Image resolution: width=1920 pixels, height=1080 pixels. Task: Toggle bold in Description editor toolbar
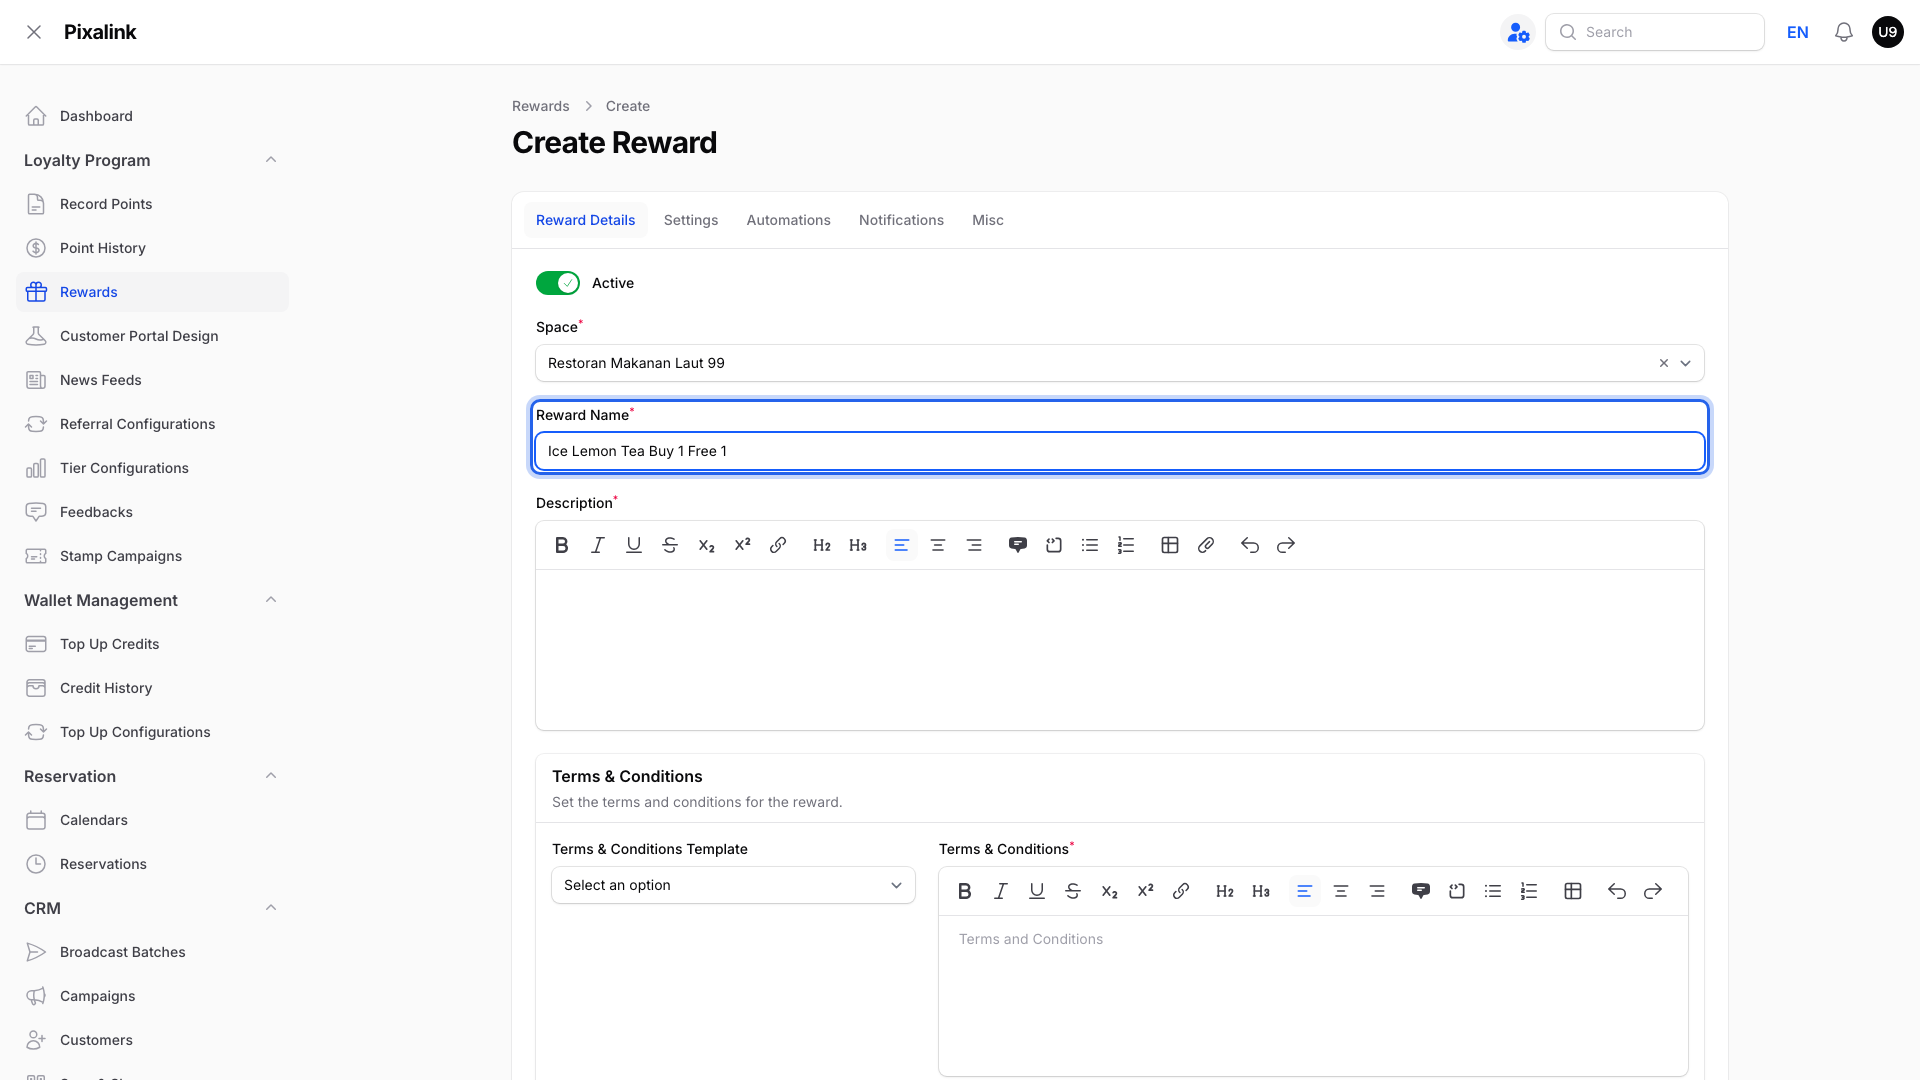[562, 545]
